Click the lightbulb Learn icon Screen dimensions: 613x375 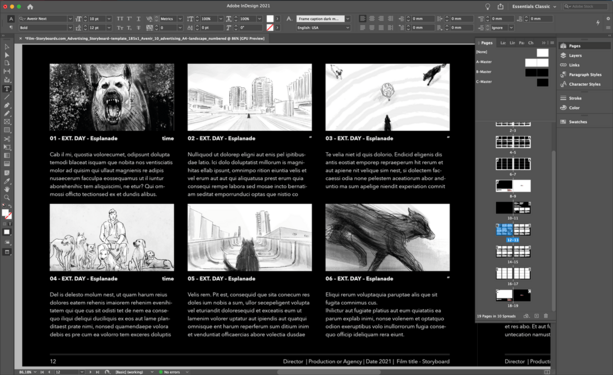click(x=488, y=7)
